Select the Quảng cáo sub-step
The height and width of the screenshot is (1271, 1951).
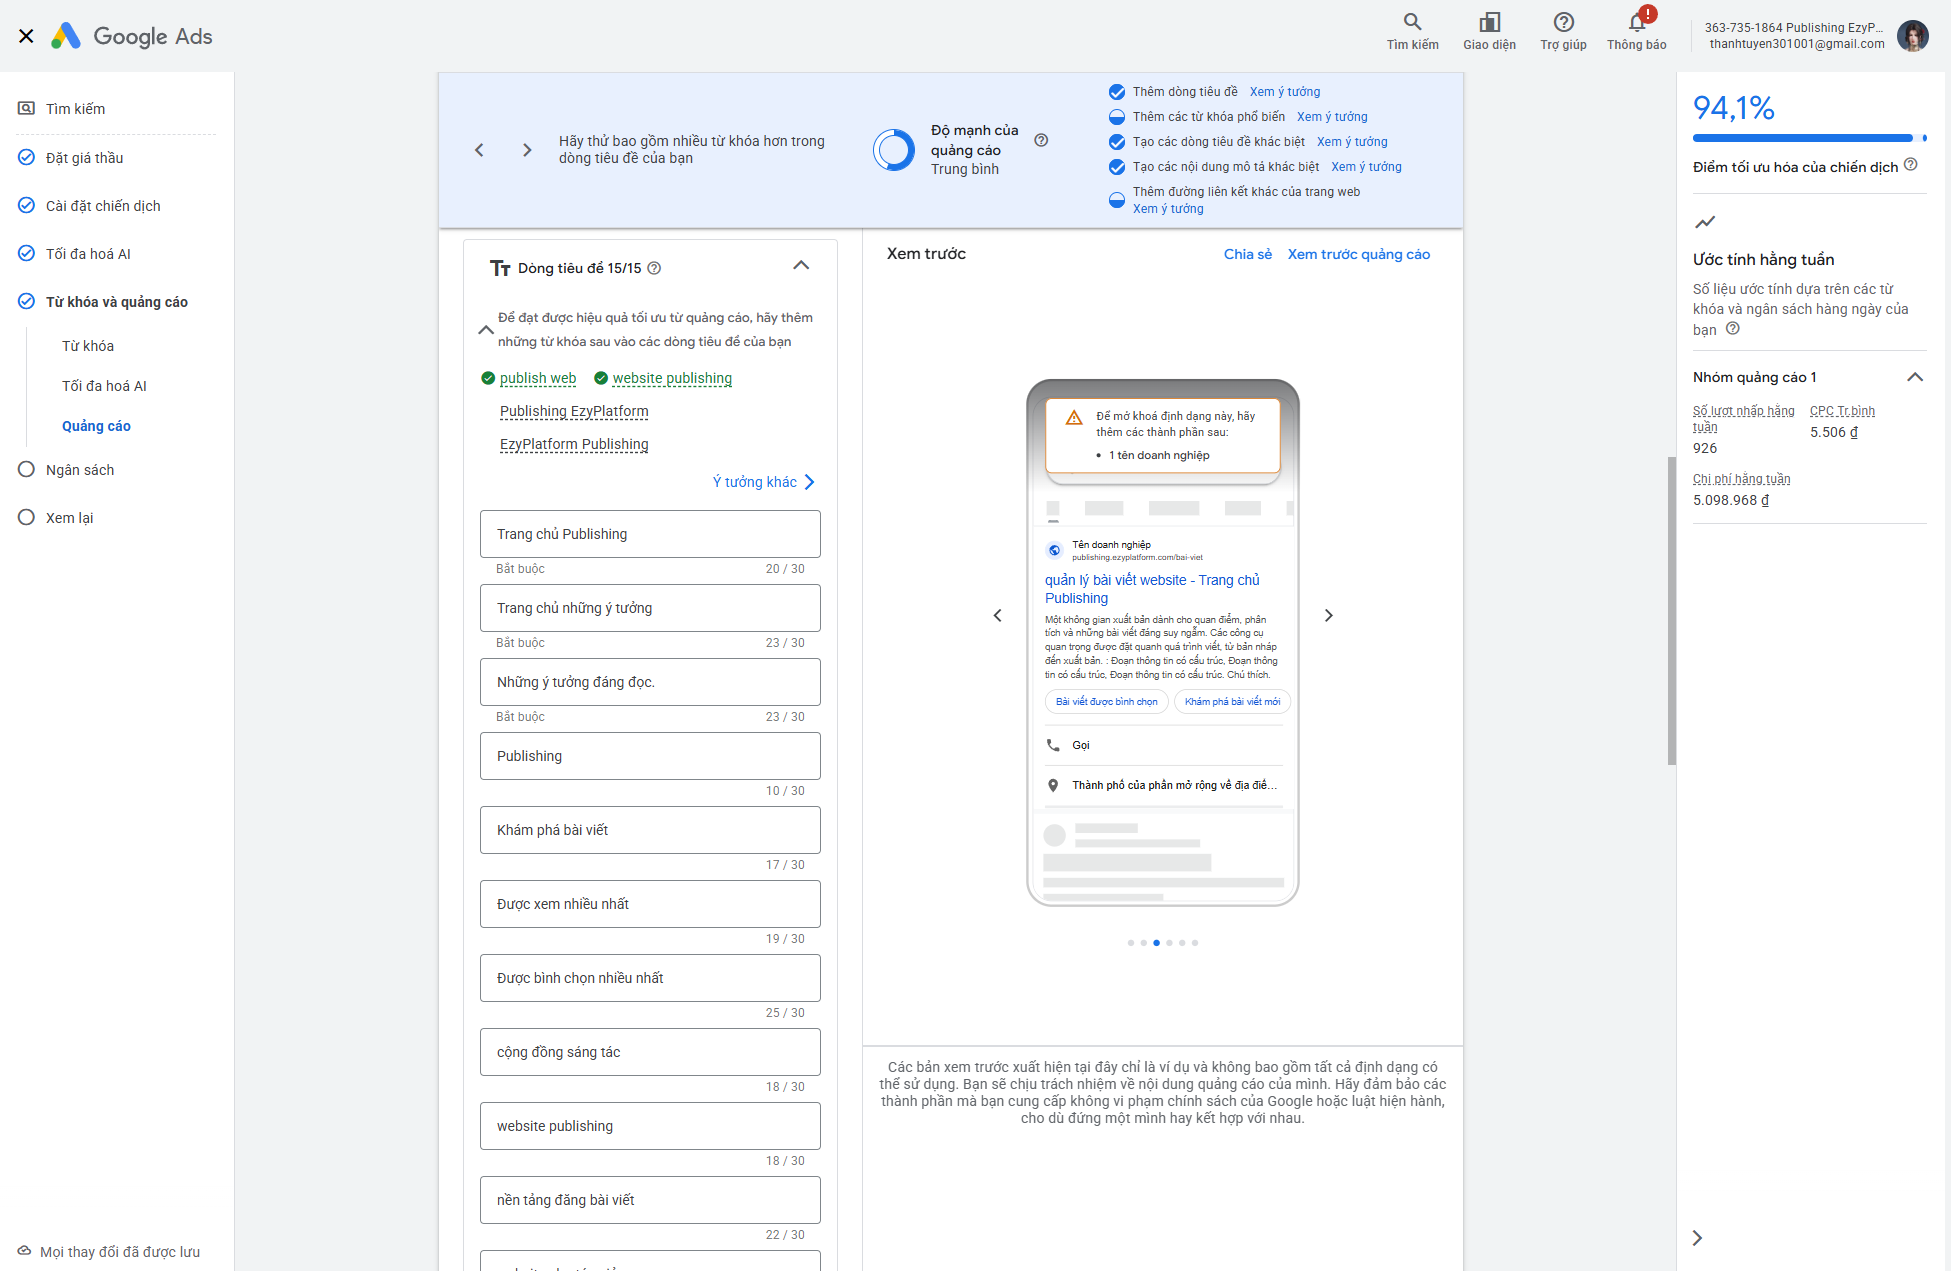click(96, 426)
